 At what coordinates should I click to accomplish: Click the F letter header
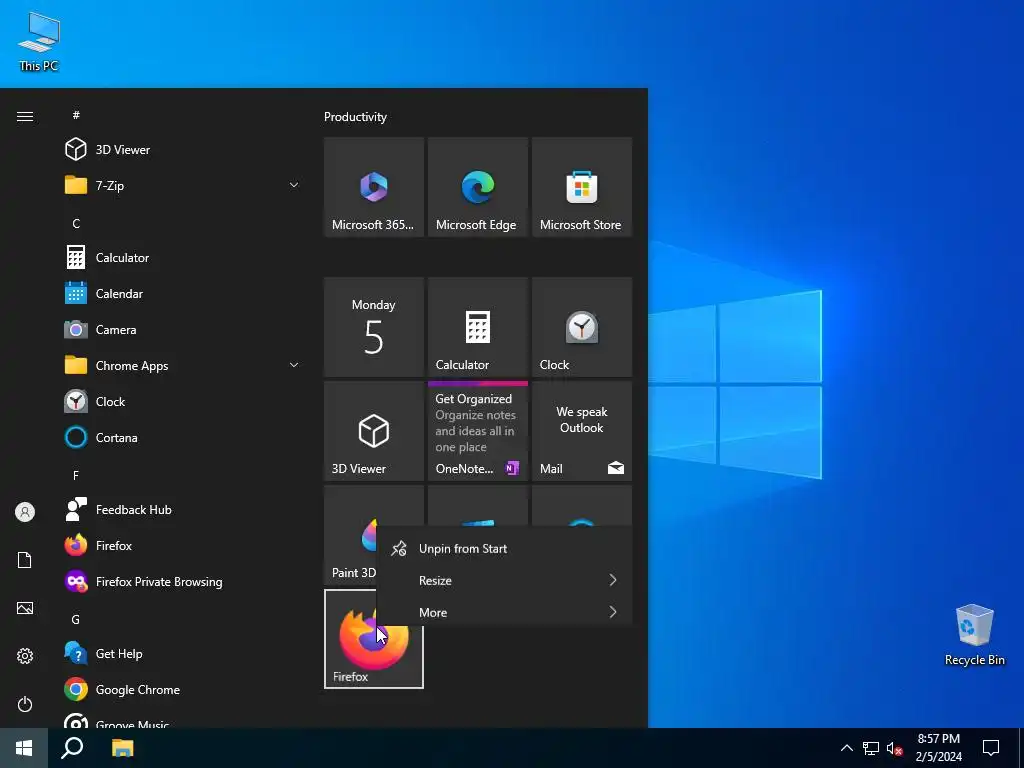76,475
